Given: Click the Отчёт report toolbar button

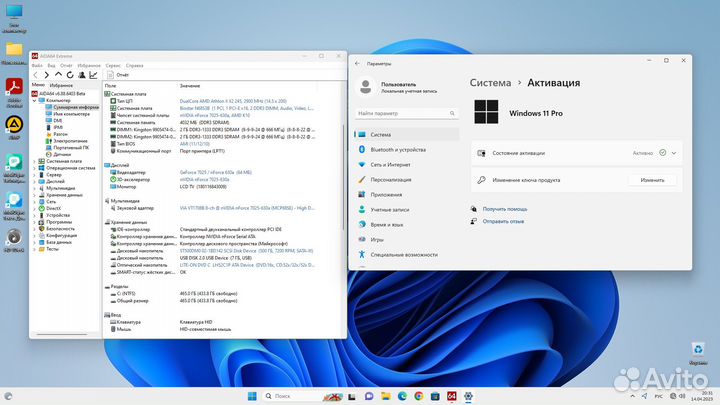Looking at the screenshot, I should tap(118, 75).
